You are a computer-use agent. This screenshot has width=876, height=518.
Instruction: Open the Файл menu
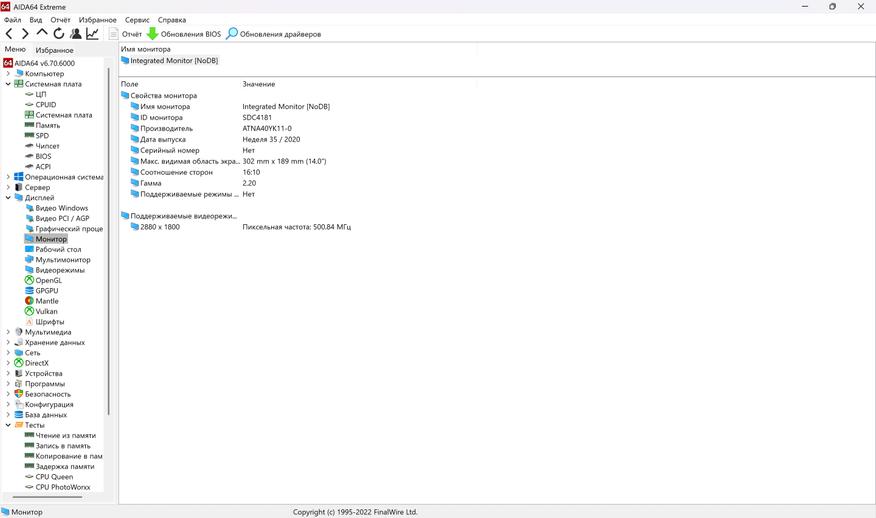[12, 20]
